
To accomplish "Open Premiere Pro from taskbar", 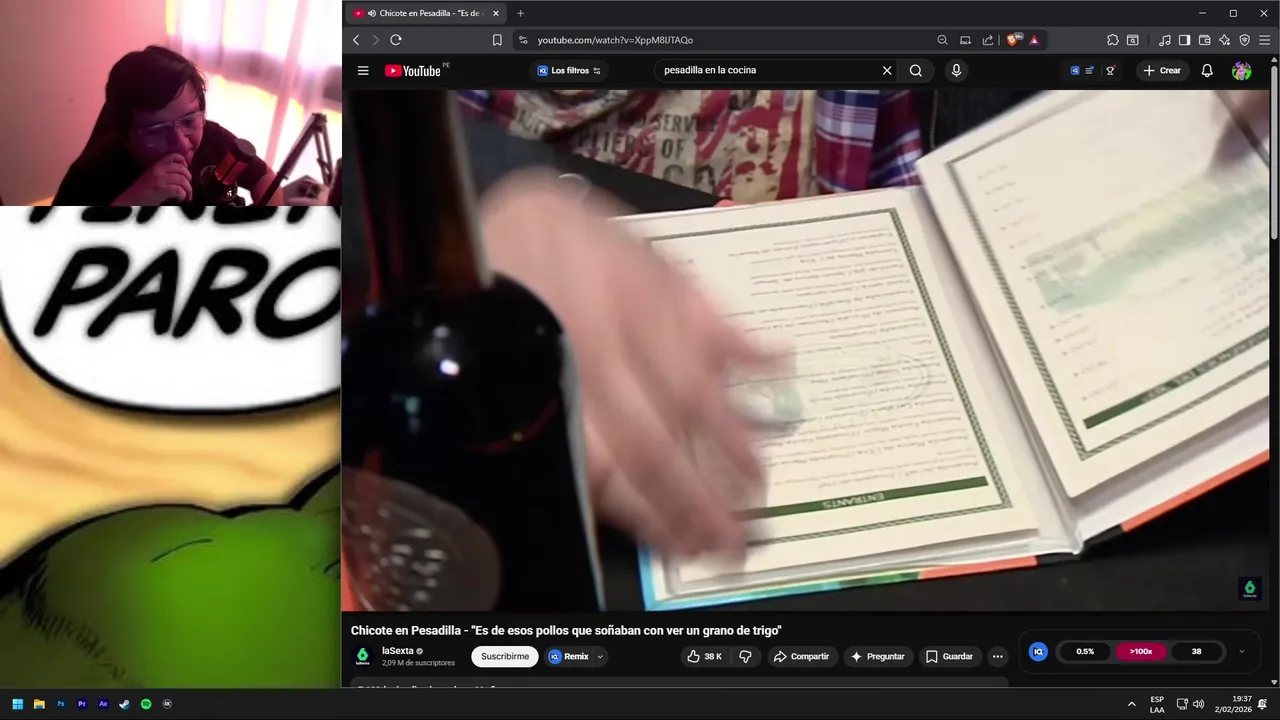I will point(82,704).
